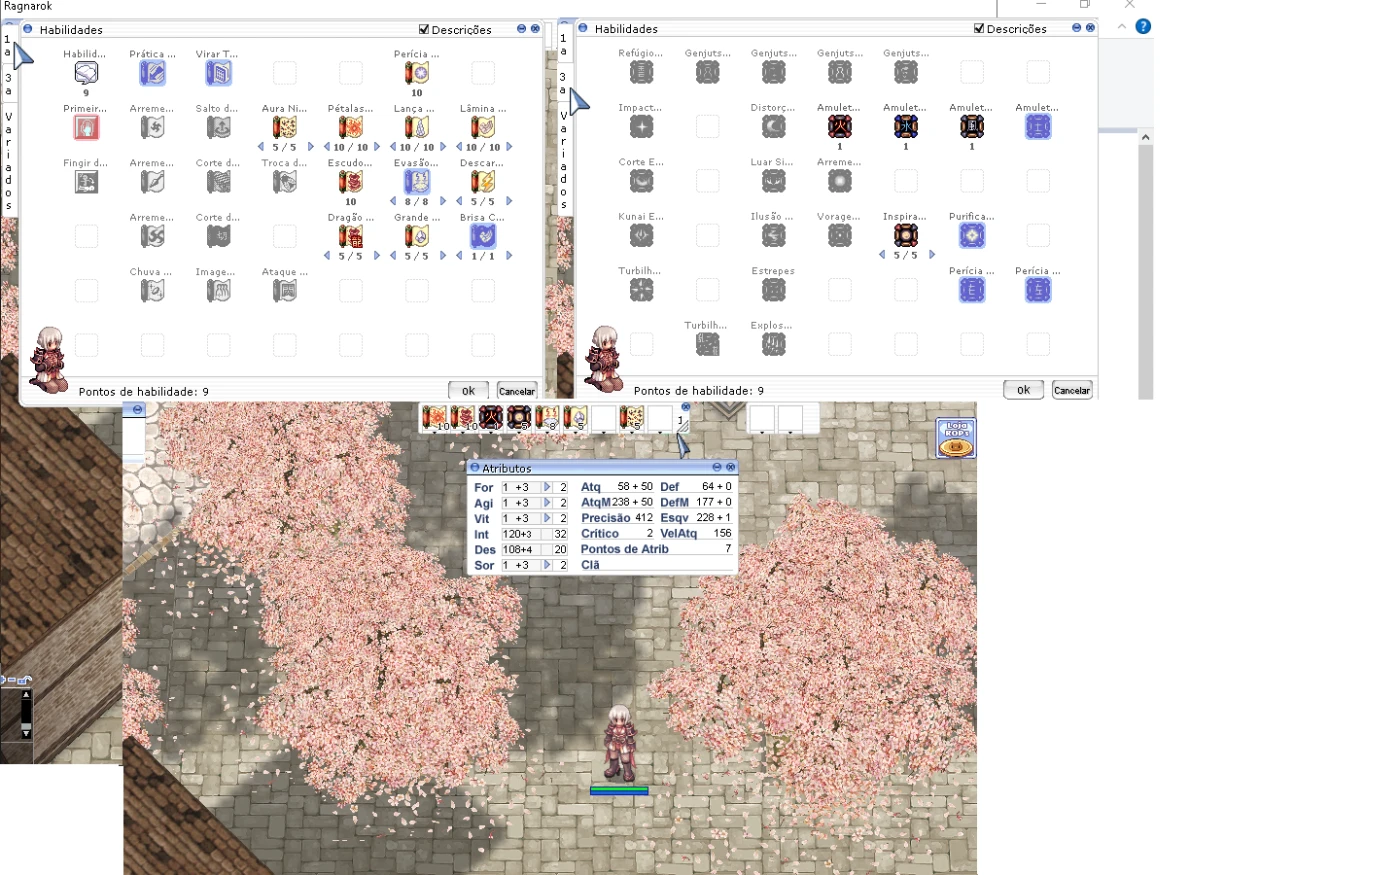This screenshot has width=1400, height=875.
Task: Increase Brisa C... skill level arrow
Action: (509, 256)
